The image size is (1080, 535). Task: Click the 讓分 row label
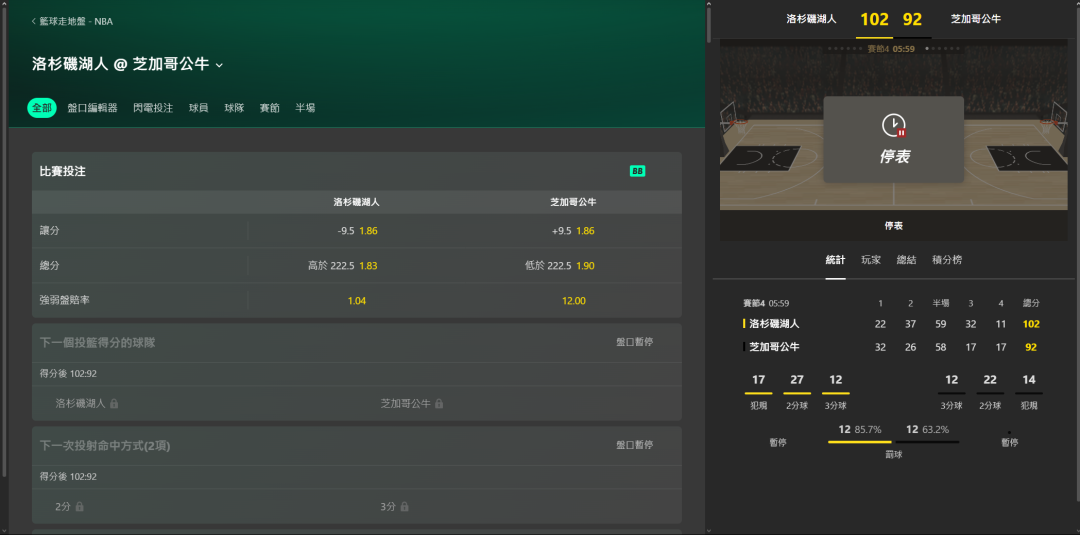pyautogui.click(x=50, y=231)
